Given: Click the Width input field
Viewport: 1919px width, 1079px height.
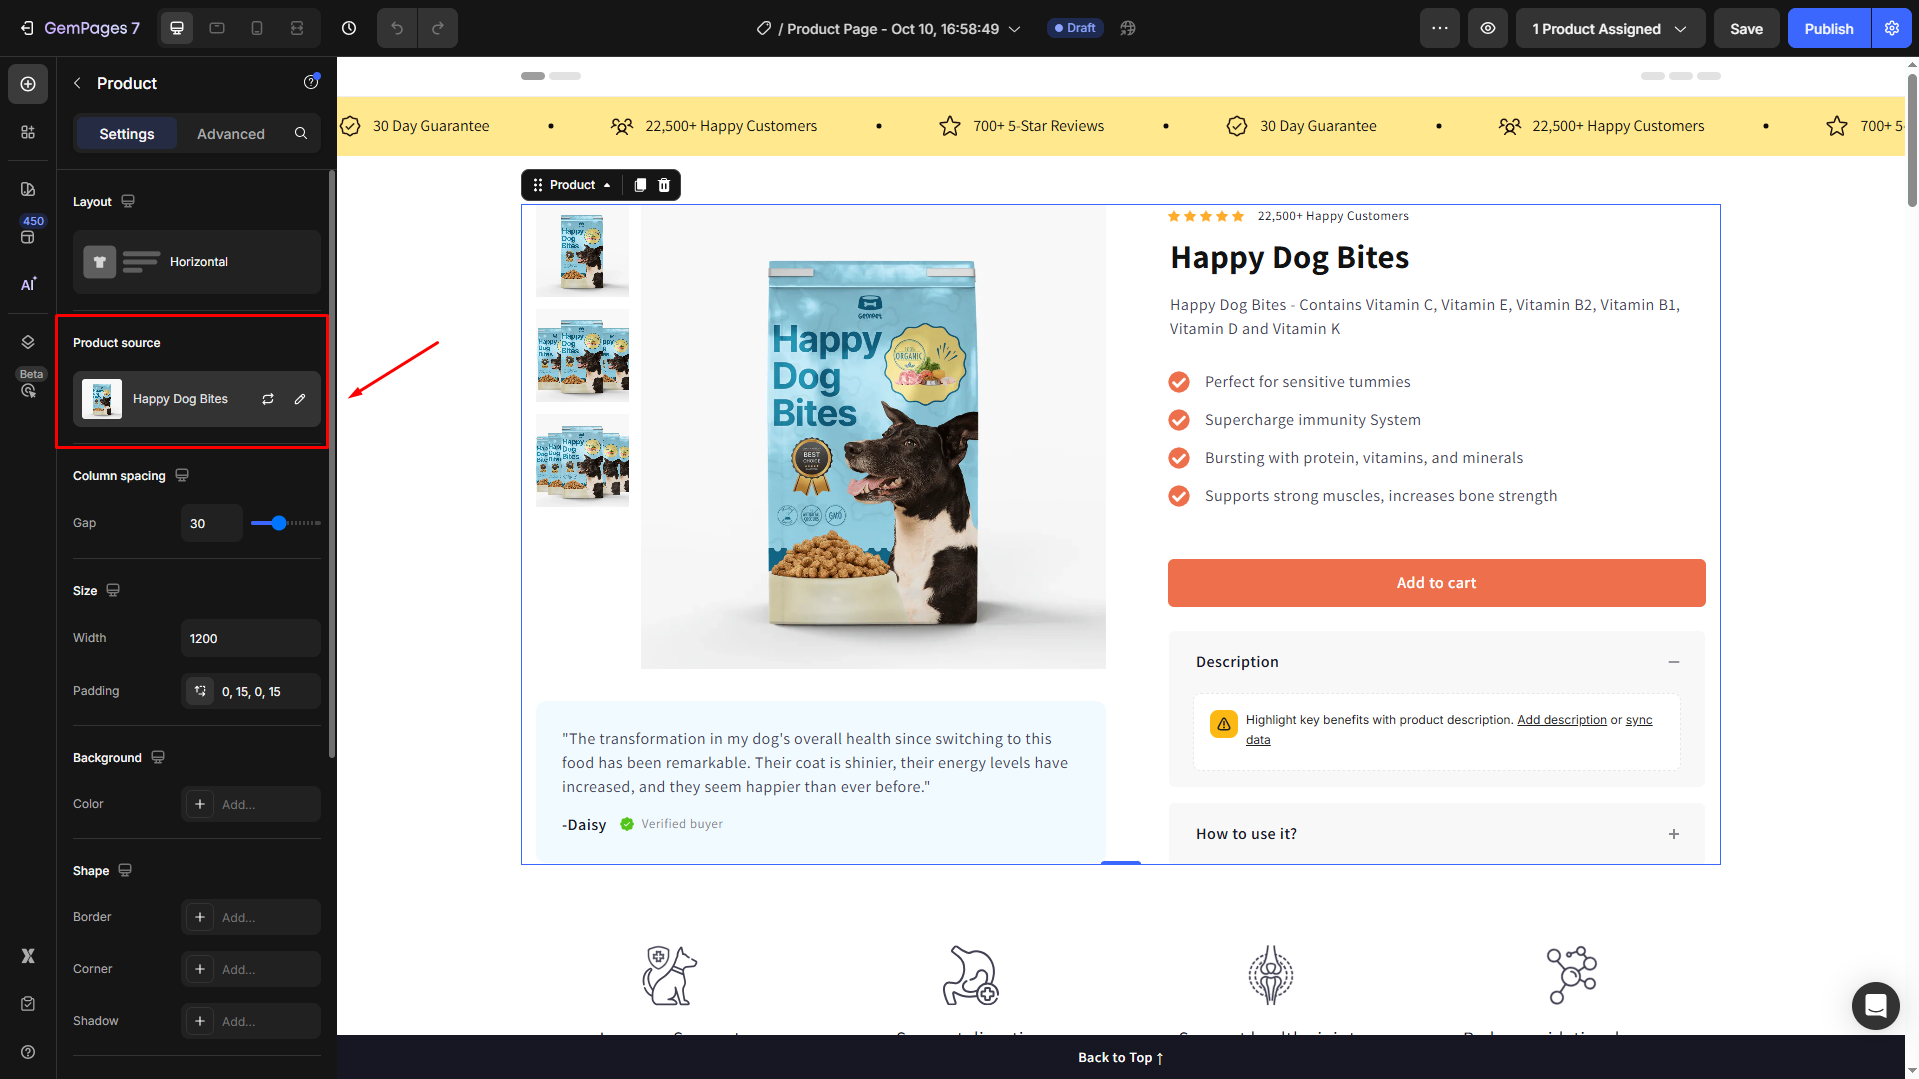Looking at the screenshot, I should tap(250, 638).
